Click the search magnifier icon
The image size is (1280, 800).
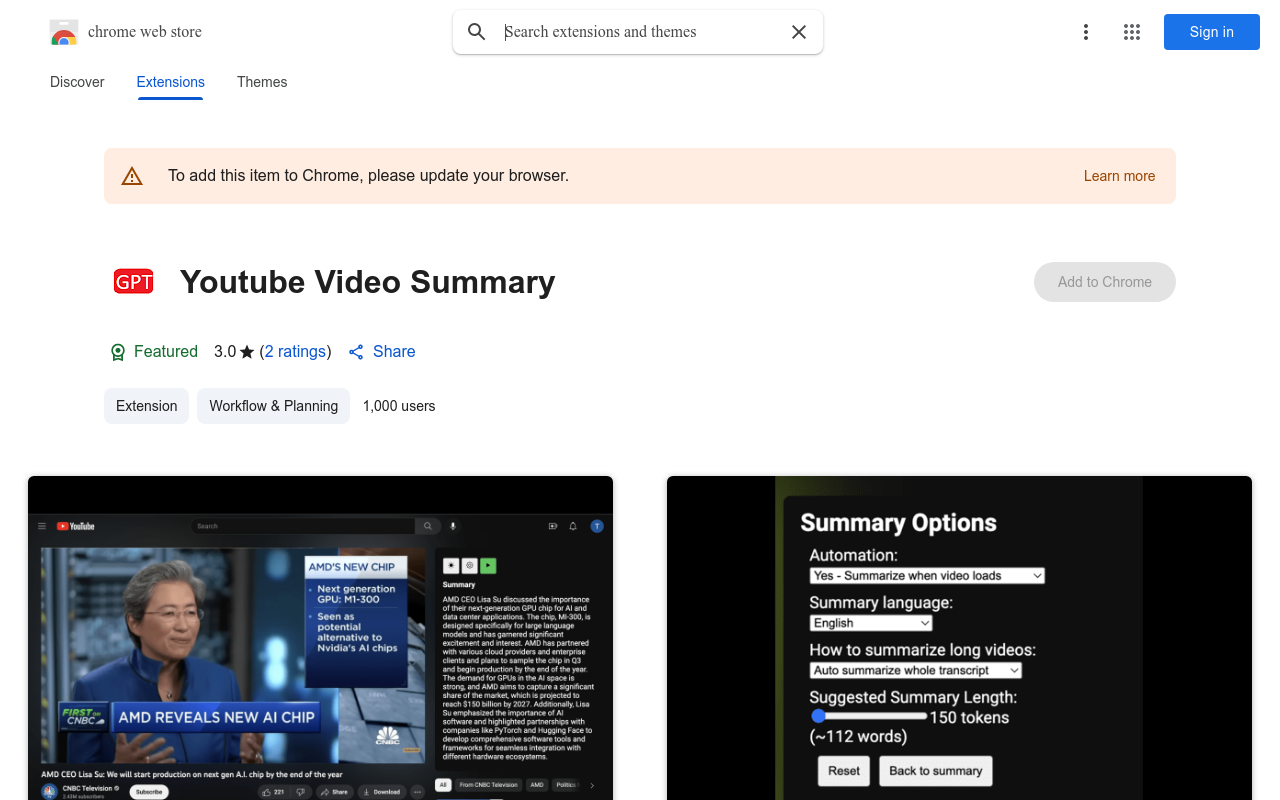pyautogui.click(x=476, y=31)
